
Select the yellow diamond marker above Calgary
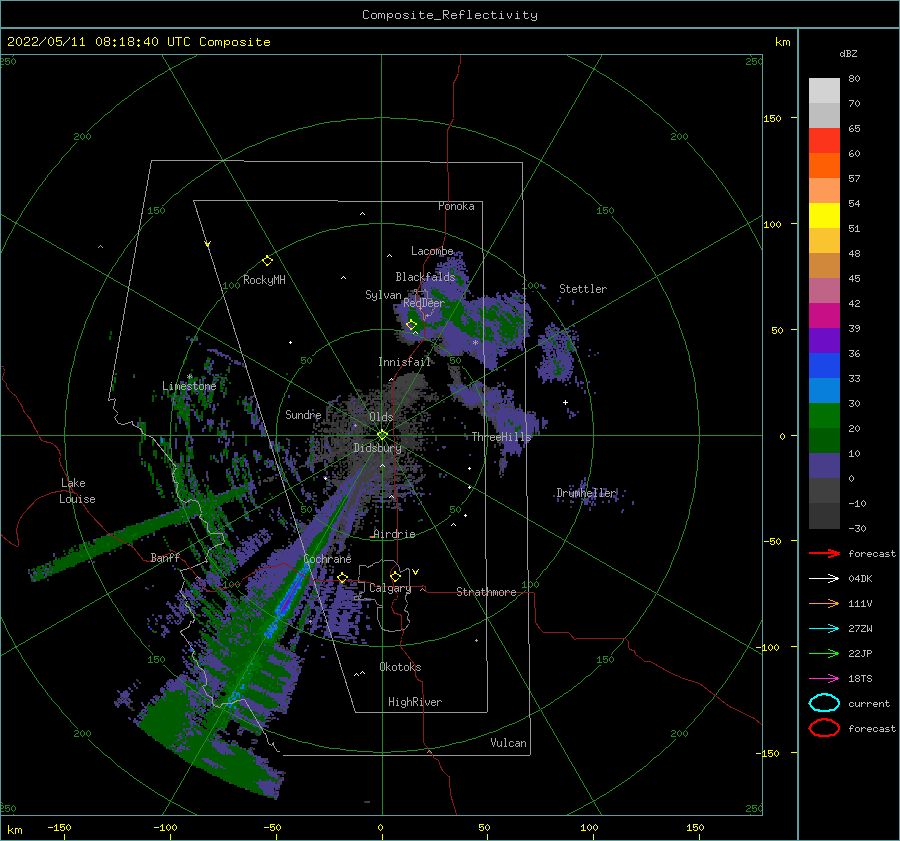click(395, 576)
